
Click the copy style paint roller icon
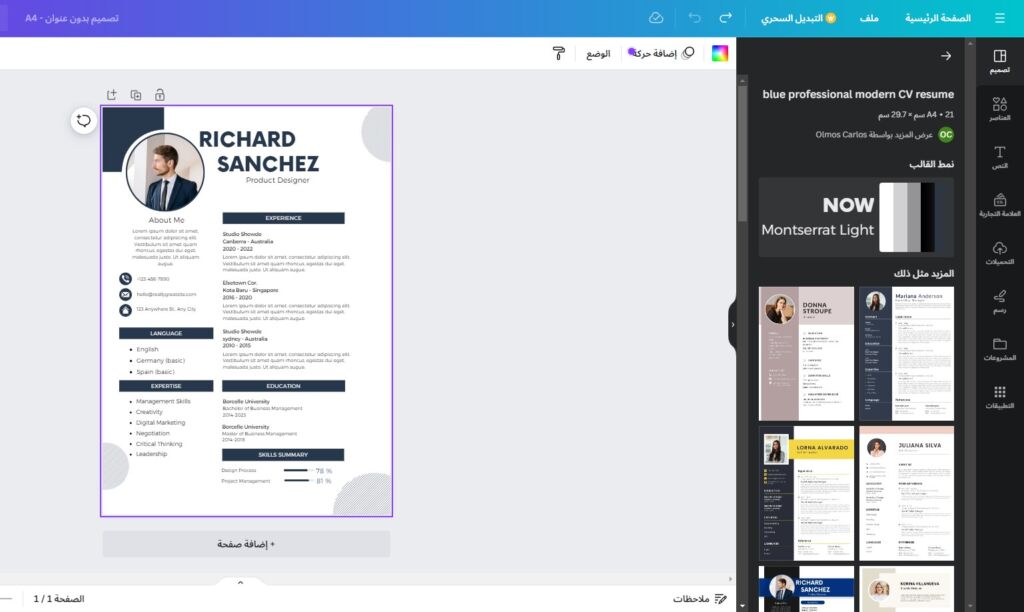point(559,53)
